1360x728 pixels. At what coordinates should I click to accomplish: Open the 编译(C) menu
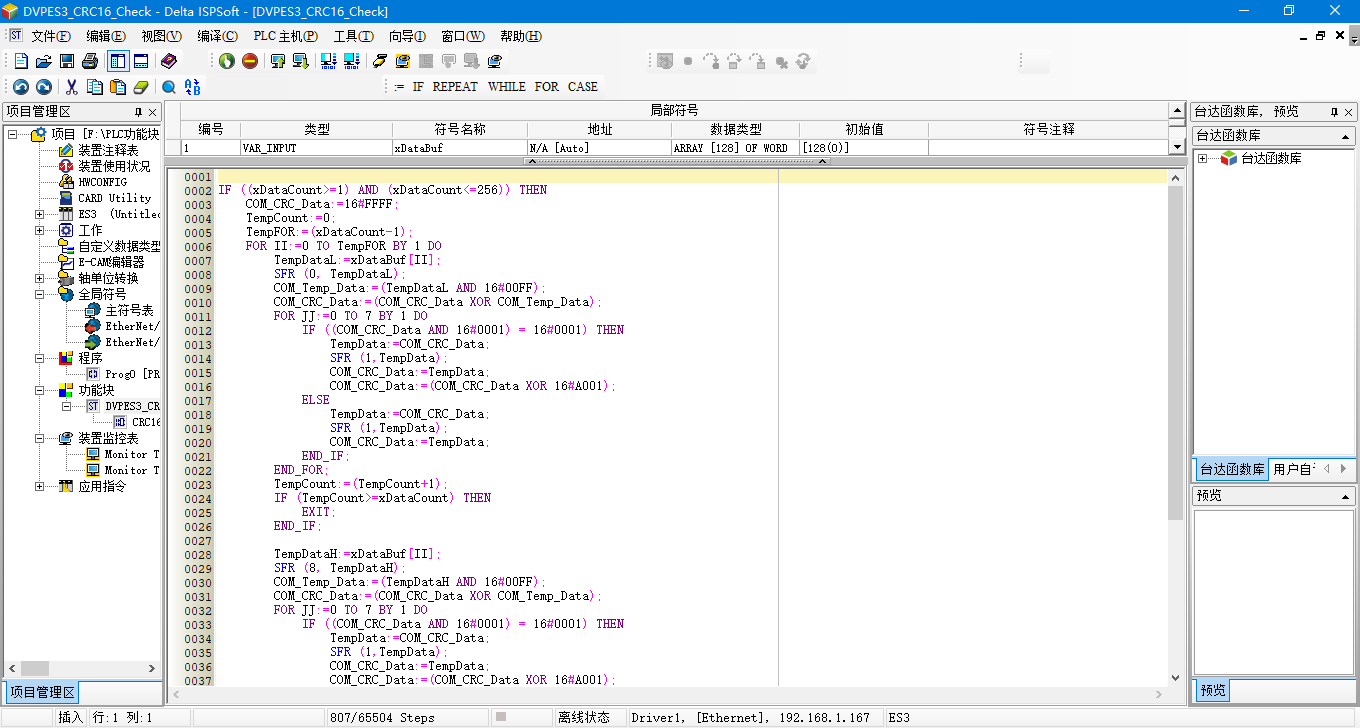pyautogui.click(x=217, y=36)
